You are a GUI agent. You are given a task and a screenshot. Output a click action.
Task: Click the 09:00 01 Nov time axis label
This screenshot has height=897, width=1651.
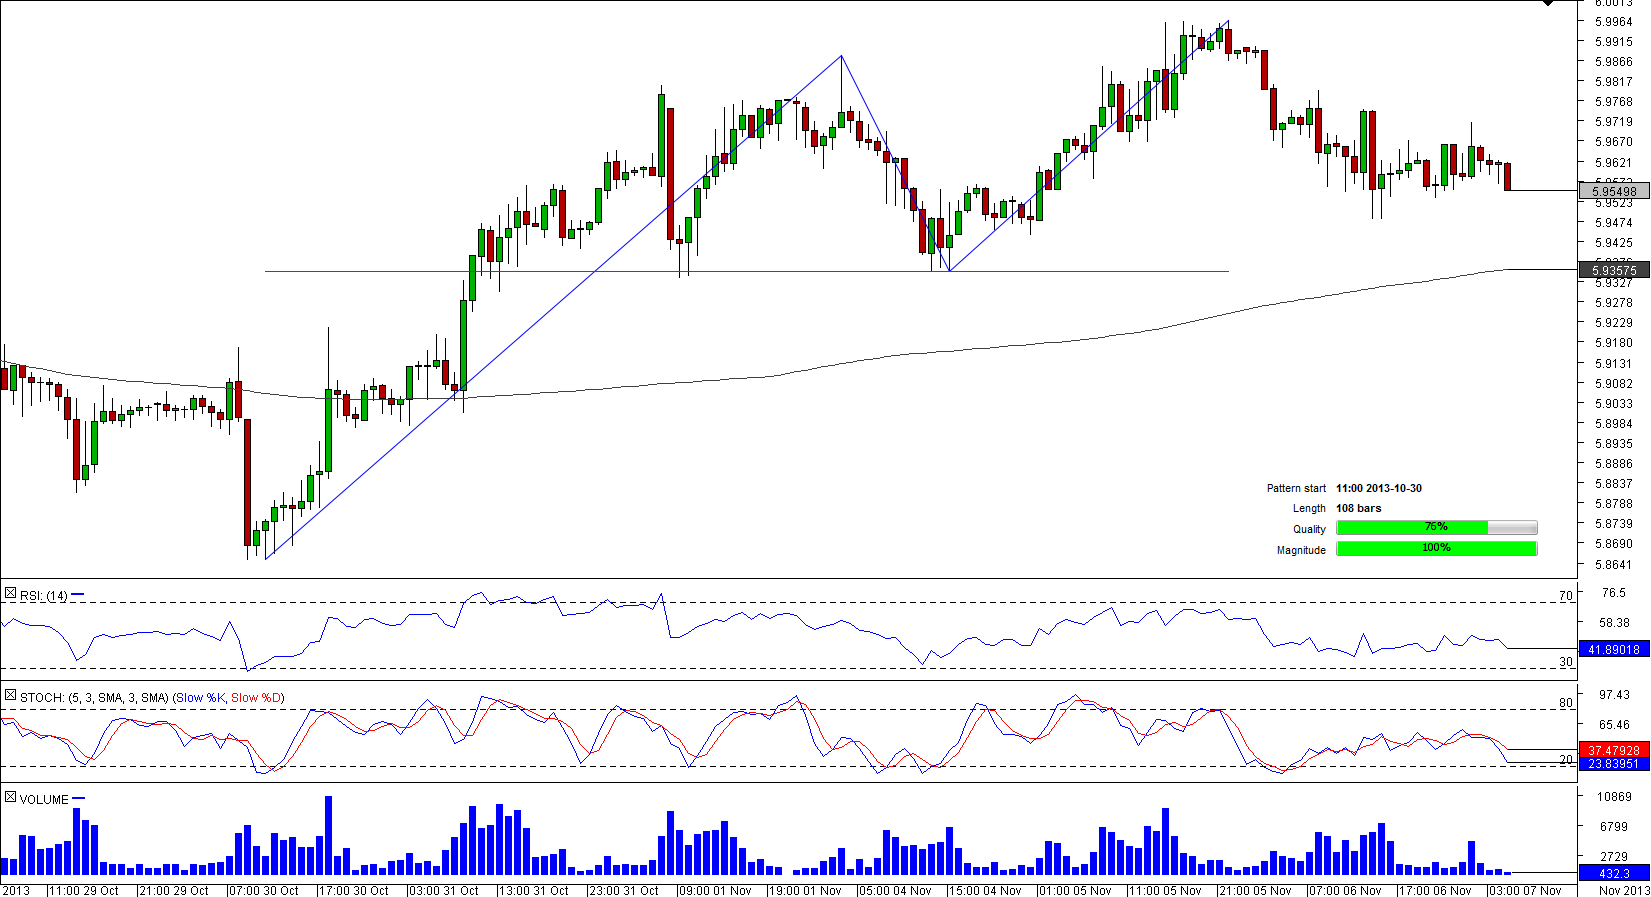click(x=715, y=890)
